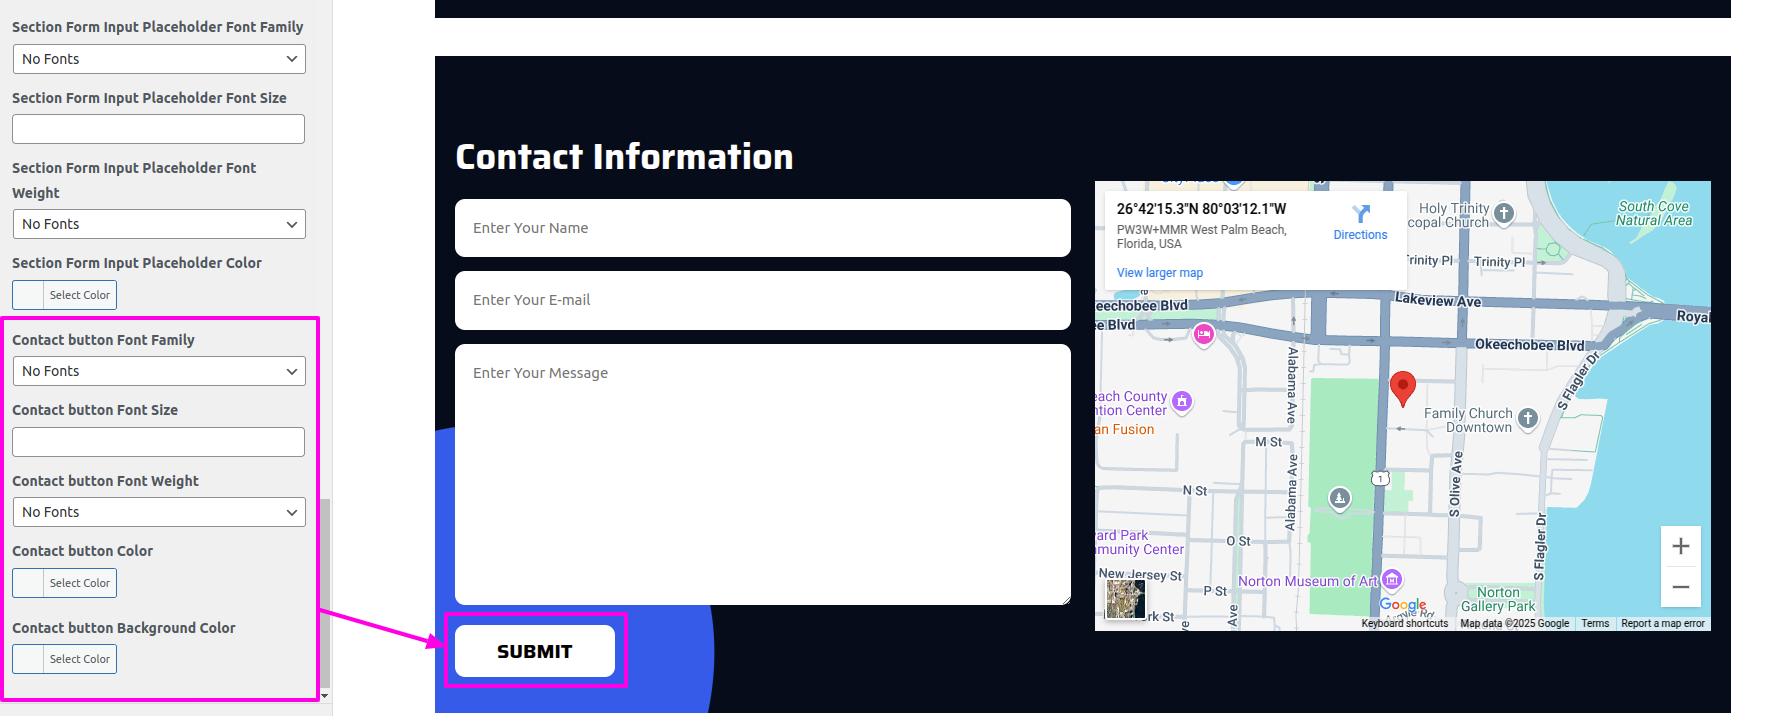Zoom out on the map with minus
Viewport: 1790px width, 716px height.
point(1681,587)
